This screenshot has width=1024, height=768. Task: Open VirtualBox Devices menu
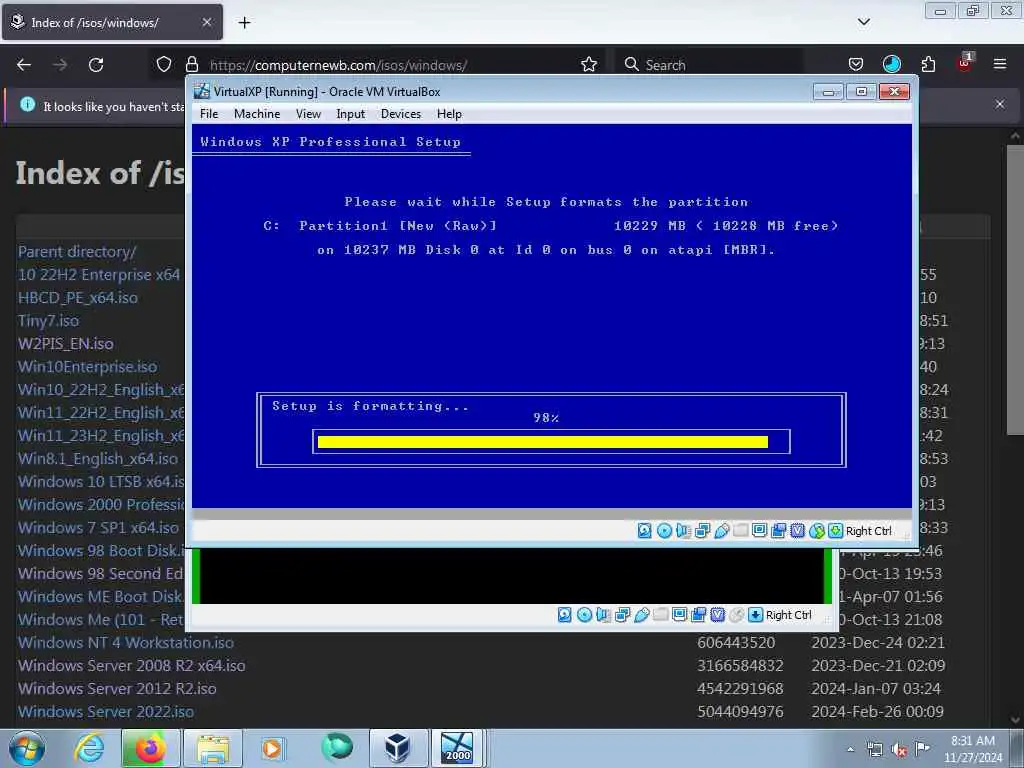pyautogui.click(x=401, y=114)
